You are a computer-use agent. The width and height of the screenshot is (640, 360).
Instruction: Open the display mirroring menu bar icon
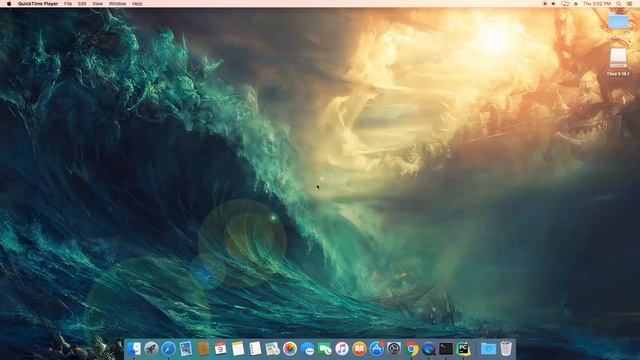tap(565, 4)
